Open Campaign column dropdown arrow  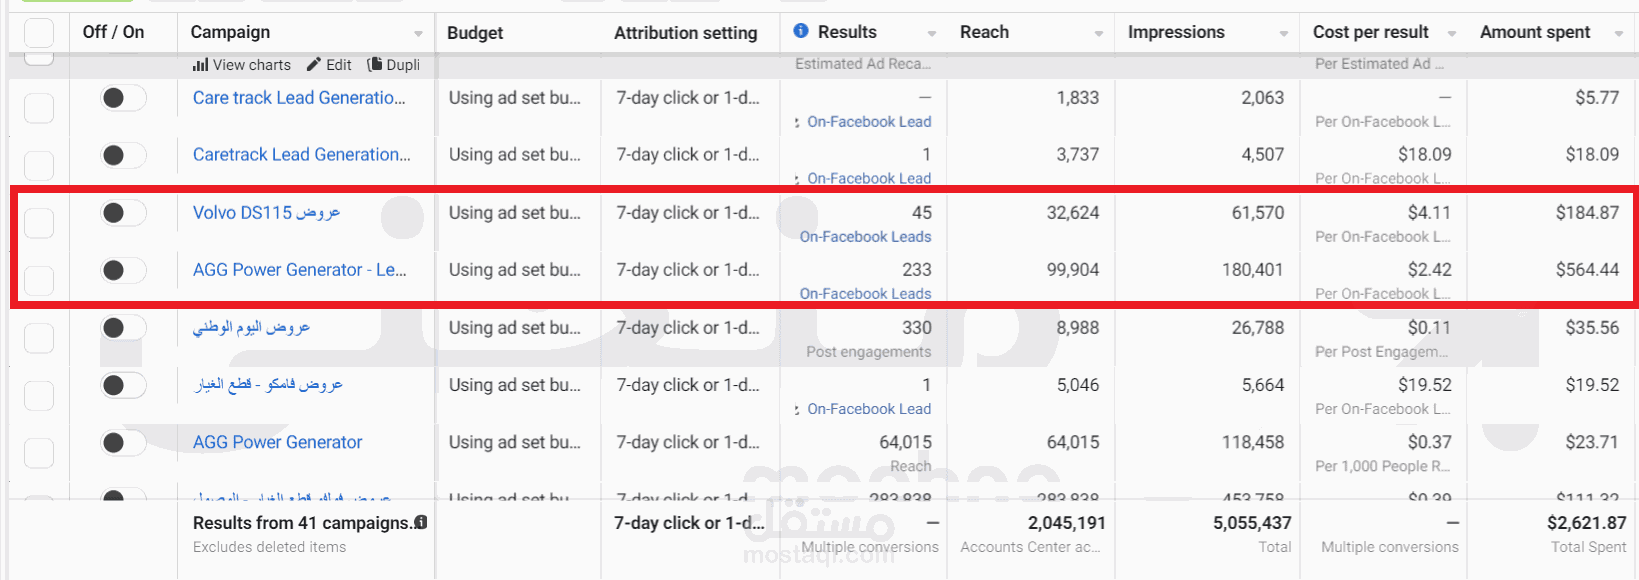coord(418,33)
